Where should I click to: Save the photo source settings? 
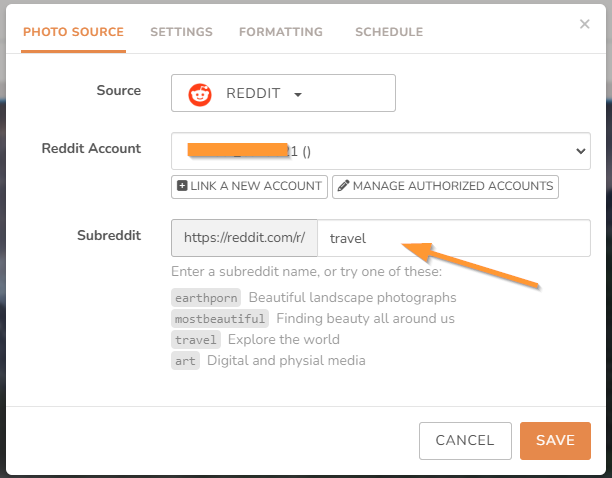555,441
